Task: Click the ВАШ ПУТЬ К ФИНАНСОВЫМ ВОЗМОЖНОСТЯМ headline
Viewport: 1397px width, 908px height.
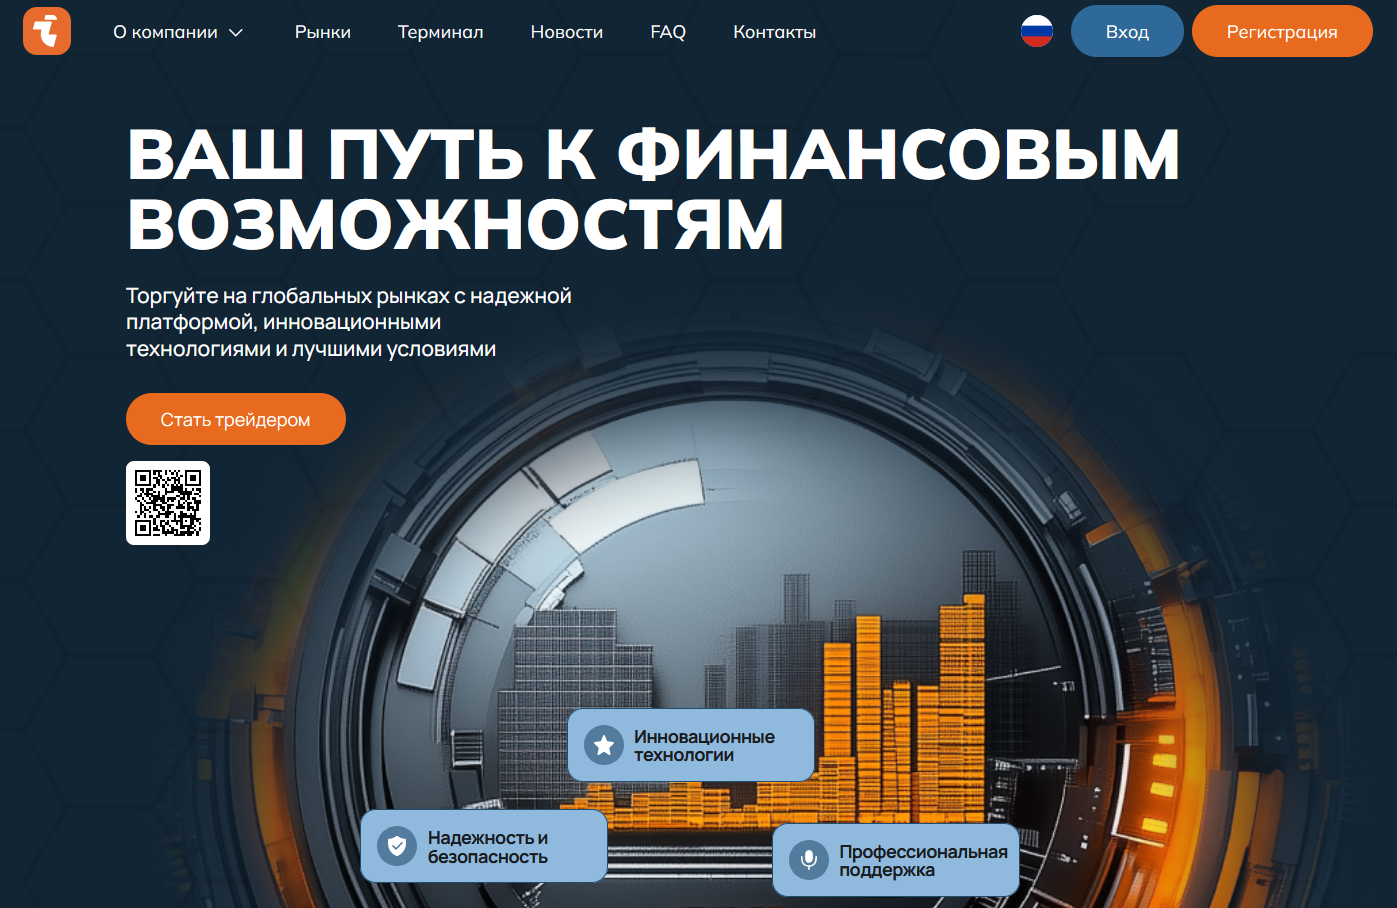Action: click(x=654, y=189)
